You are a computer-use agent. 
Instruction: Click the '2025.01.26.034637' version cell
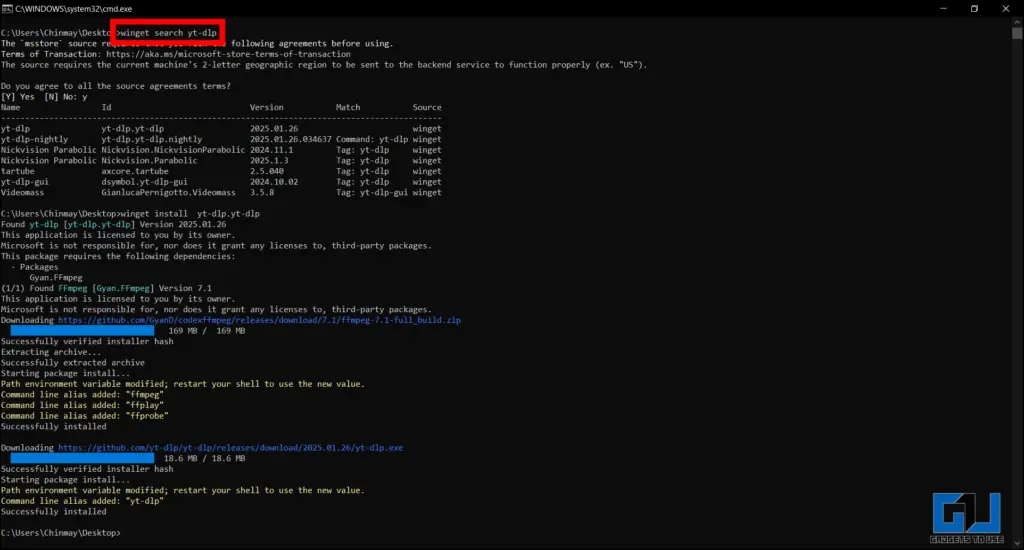[x=291, y=139]
